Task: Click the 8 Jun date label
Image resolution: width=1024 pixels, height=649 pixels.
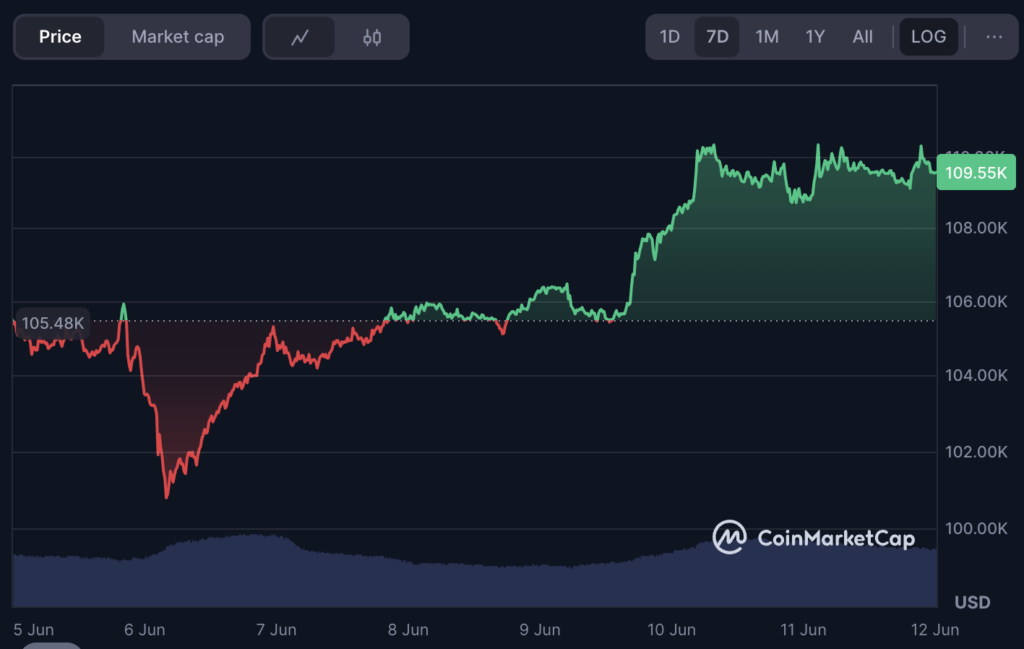Action: tap(408, 629)
